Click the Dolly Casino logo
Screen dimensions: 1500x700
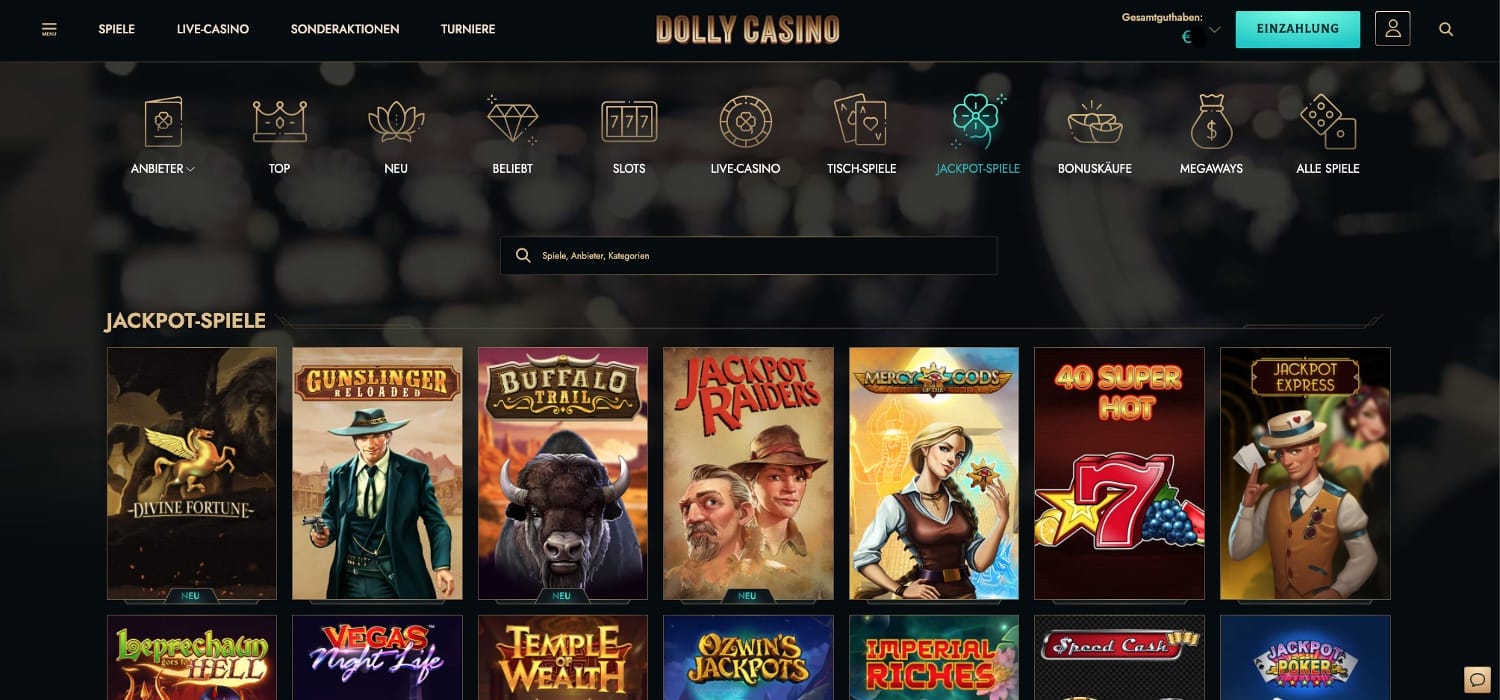(748, 30)
